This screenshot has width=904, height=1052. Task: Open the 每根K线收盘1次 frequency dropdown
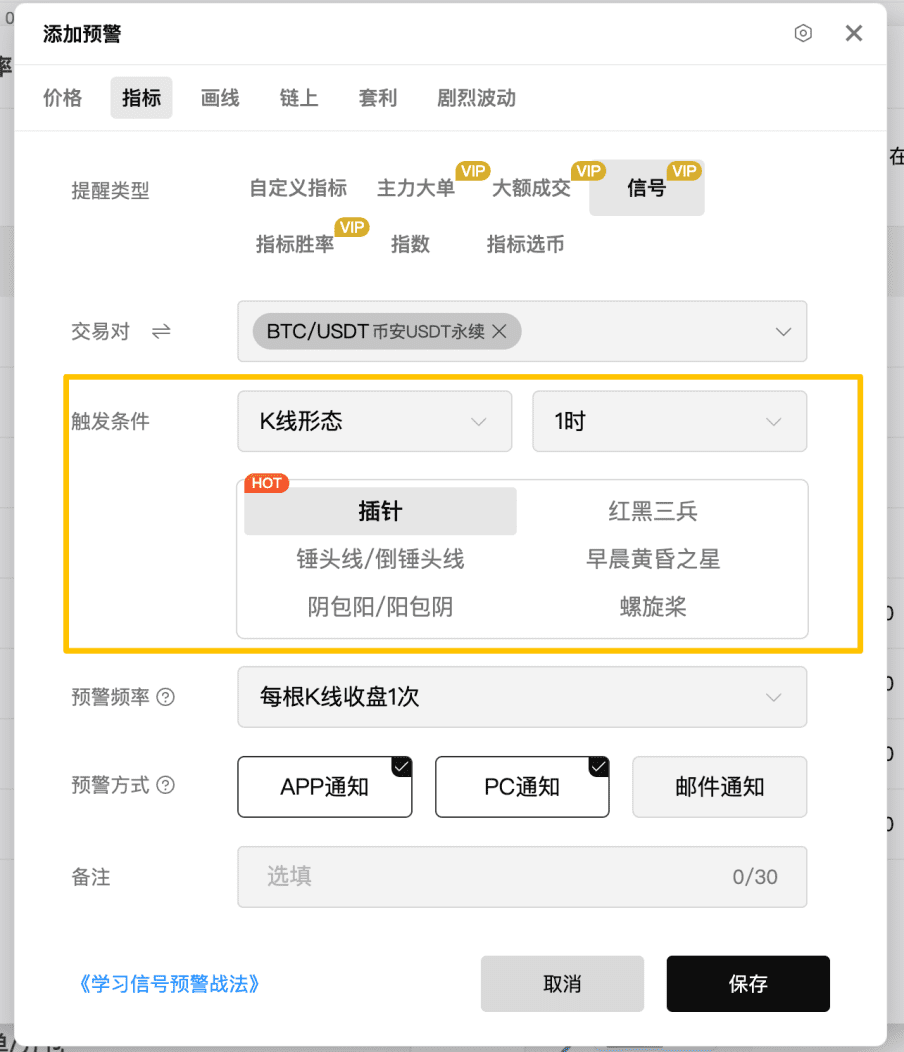pyautogui.click(x=522, y=697)
